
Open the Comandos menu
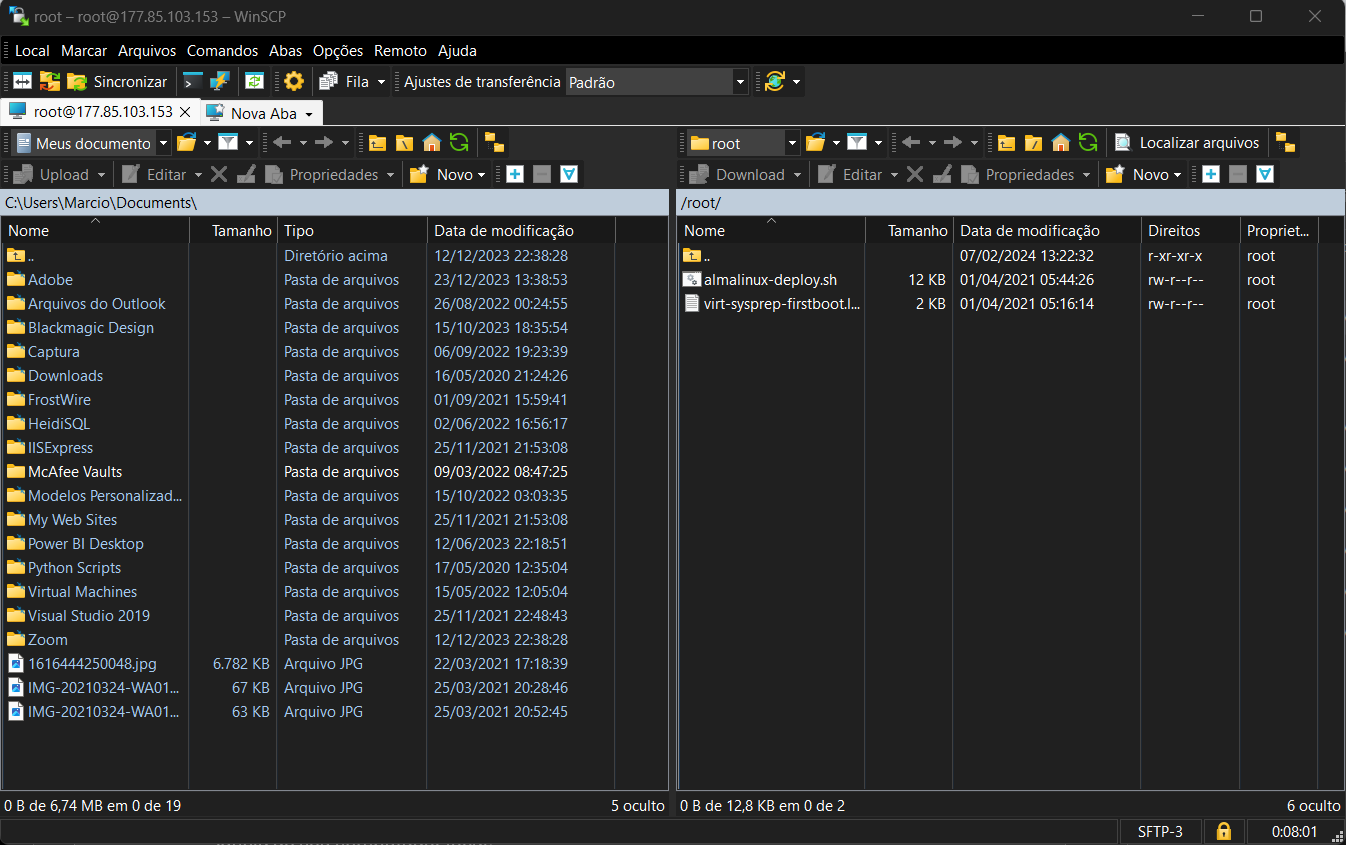222,51
